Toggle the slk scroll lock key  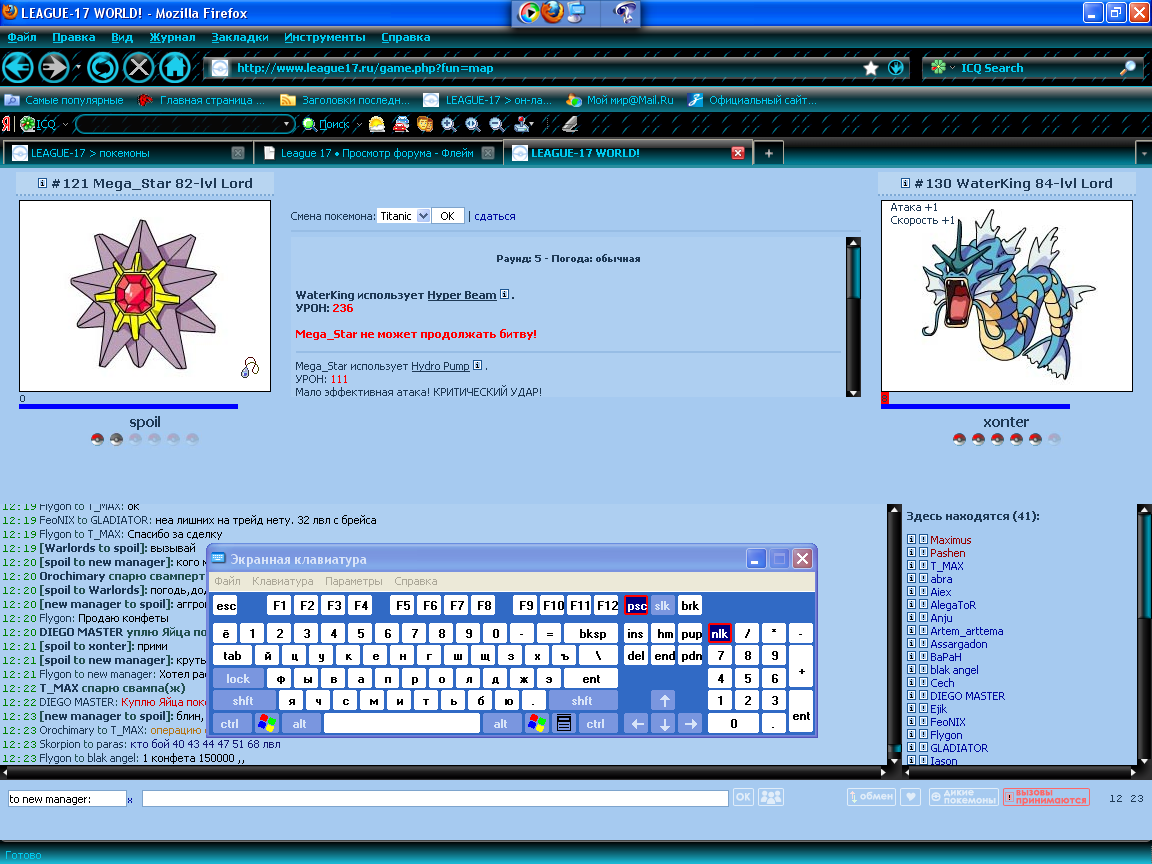point(662,605)
